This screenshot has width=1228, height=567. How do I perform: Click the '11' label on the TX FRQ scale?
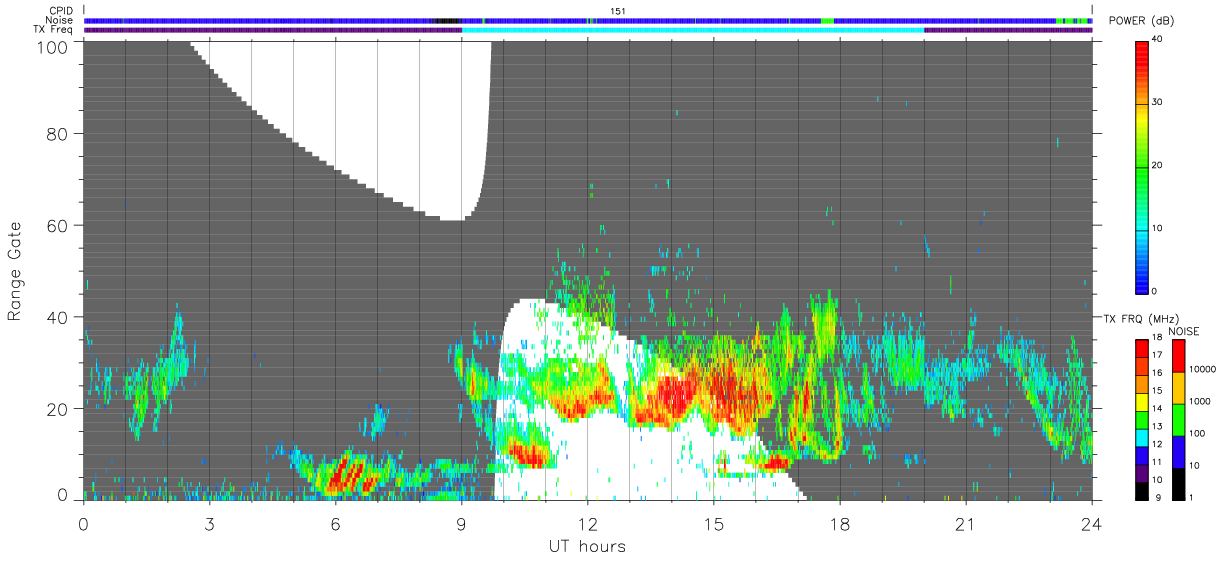point(1158,462)
